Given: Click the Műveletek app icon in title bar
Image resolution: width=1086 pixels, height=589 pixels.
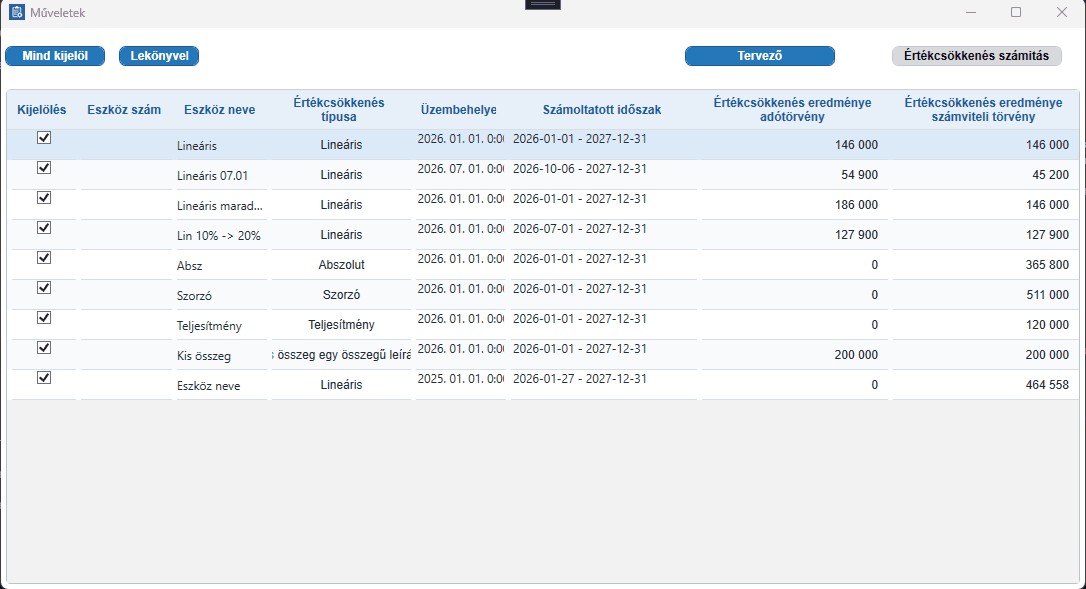Looking at the screenshot, I should [x=17, y=12].
